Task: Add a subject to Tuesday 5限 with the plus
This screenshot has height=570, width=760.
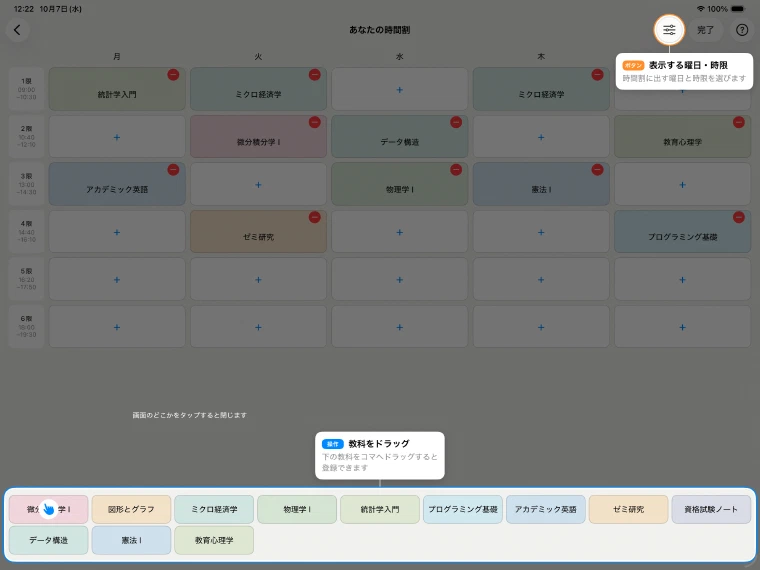Action: pos(258,280)
